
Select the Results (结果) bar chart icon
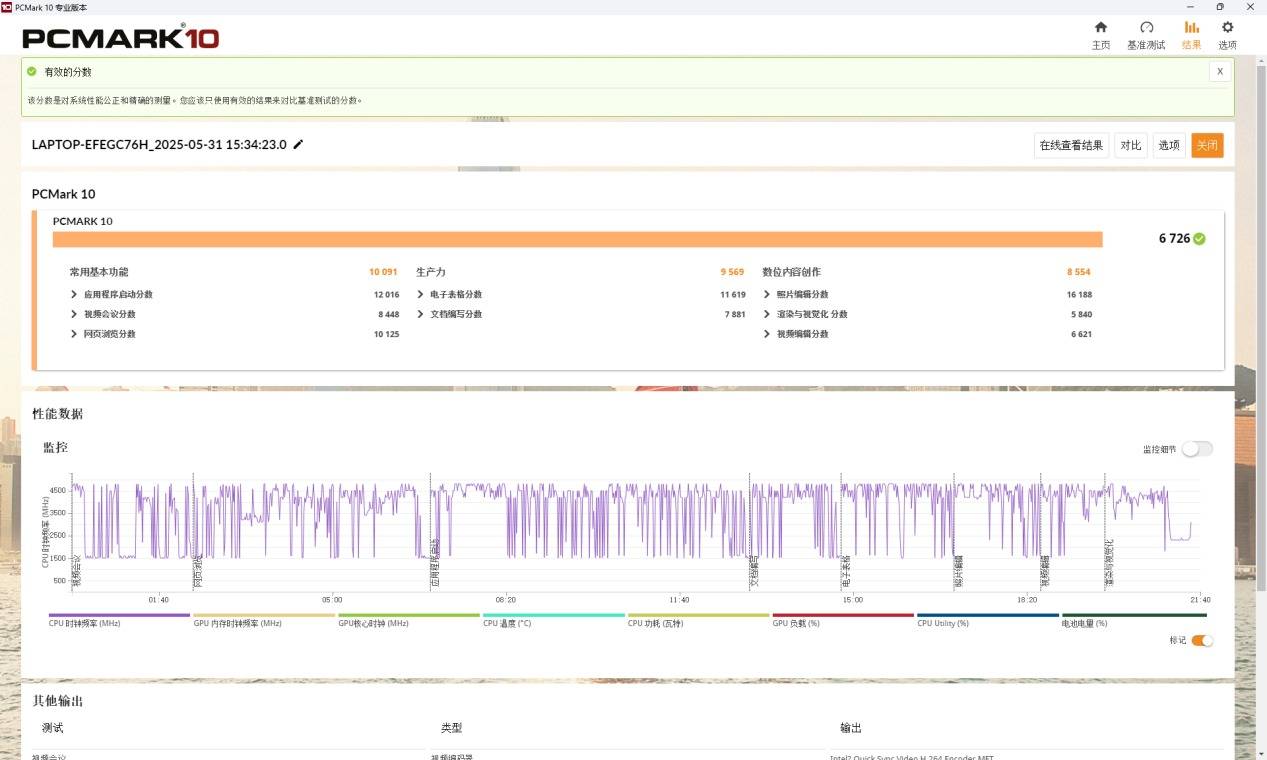click(1191, 28)
